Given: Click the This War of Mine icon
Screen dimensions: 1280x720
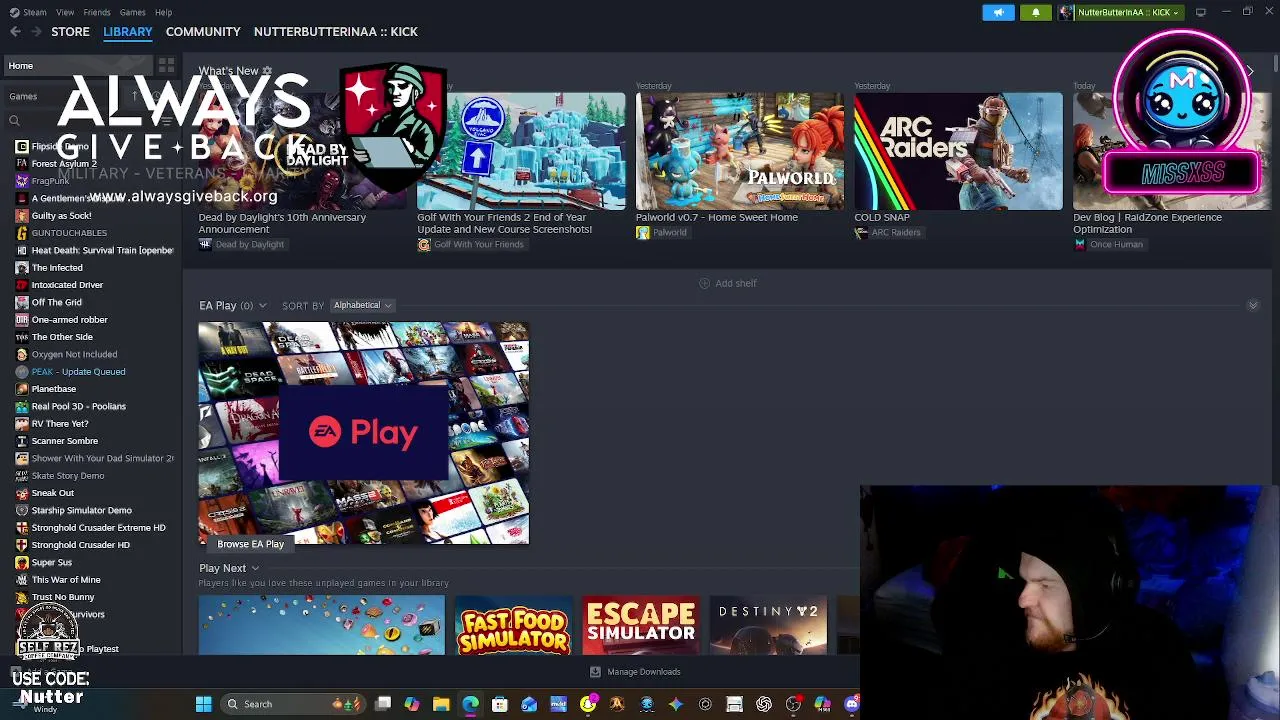Looking at the screenshot, I should tap(22, 580).
